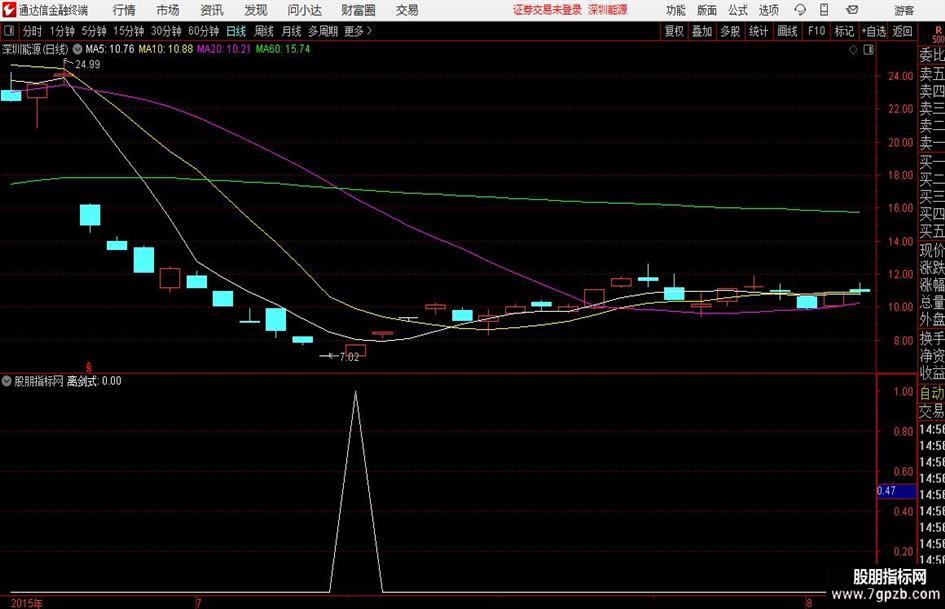
Task: Open the 交易 menu
Action: [x=407, y=10]
